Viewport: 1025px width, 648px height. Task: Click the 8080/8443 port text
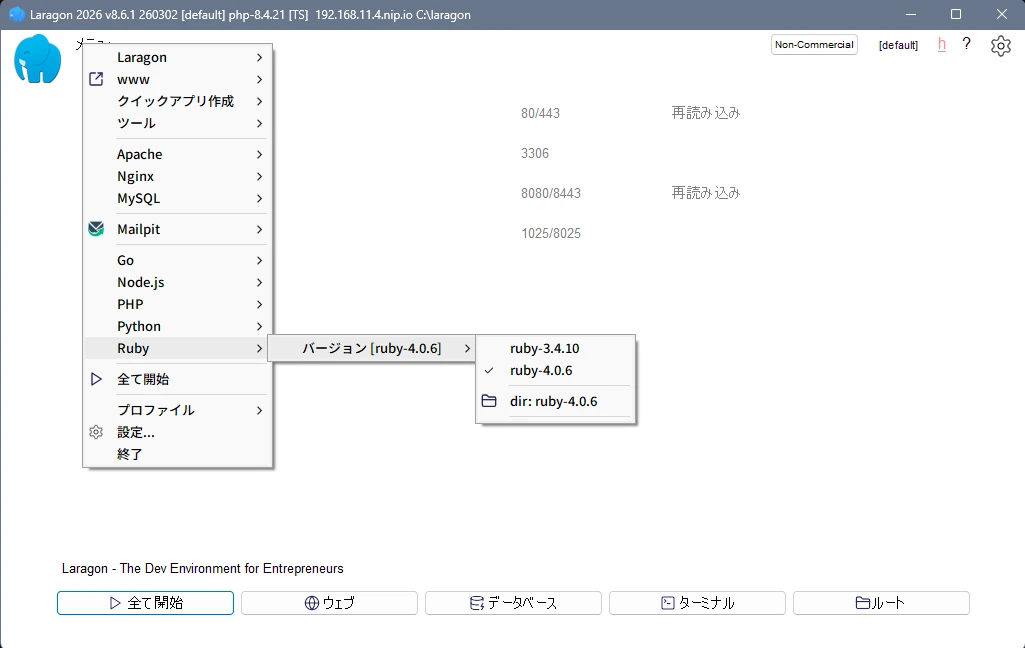pos(551,193)
